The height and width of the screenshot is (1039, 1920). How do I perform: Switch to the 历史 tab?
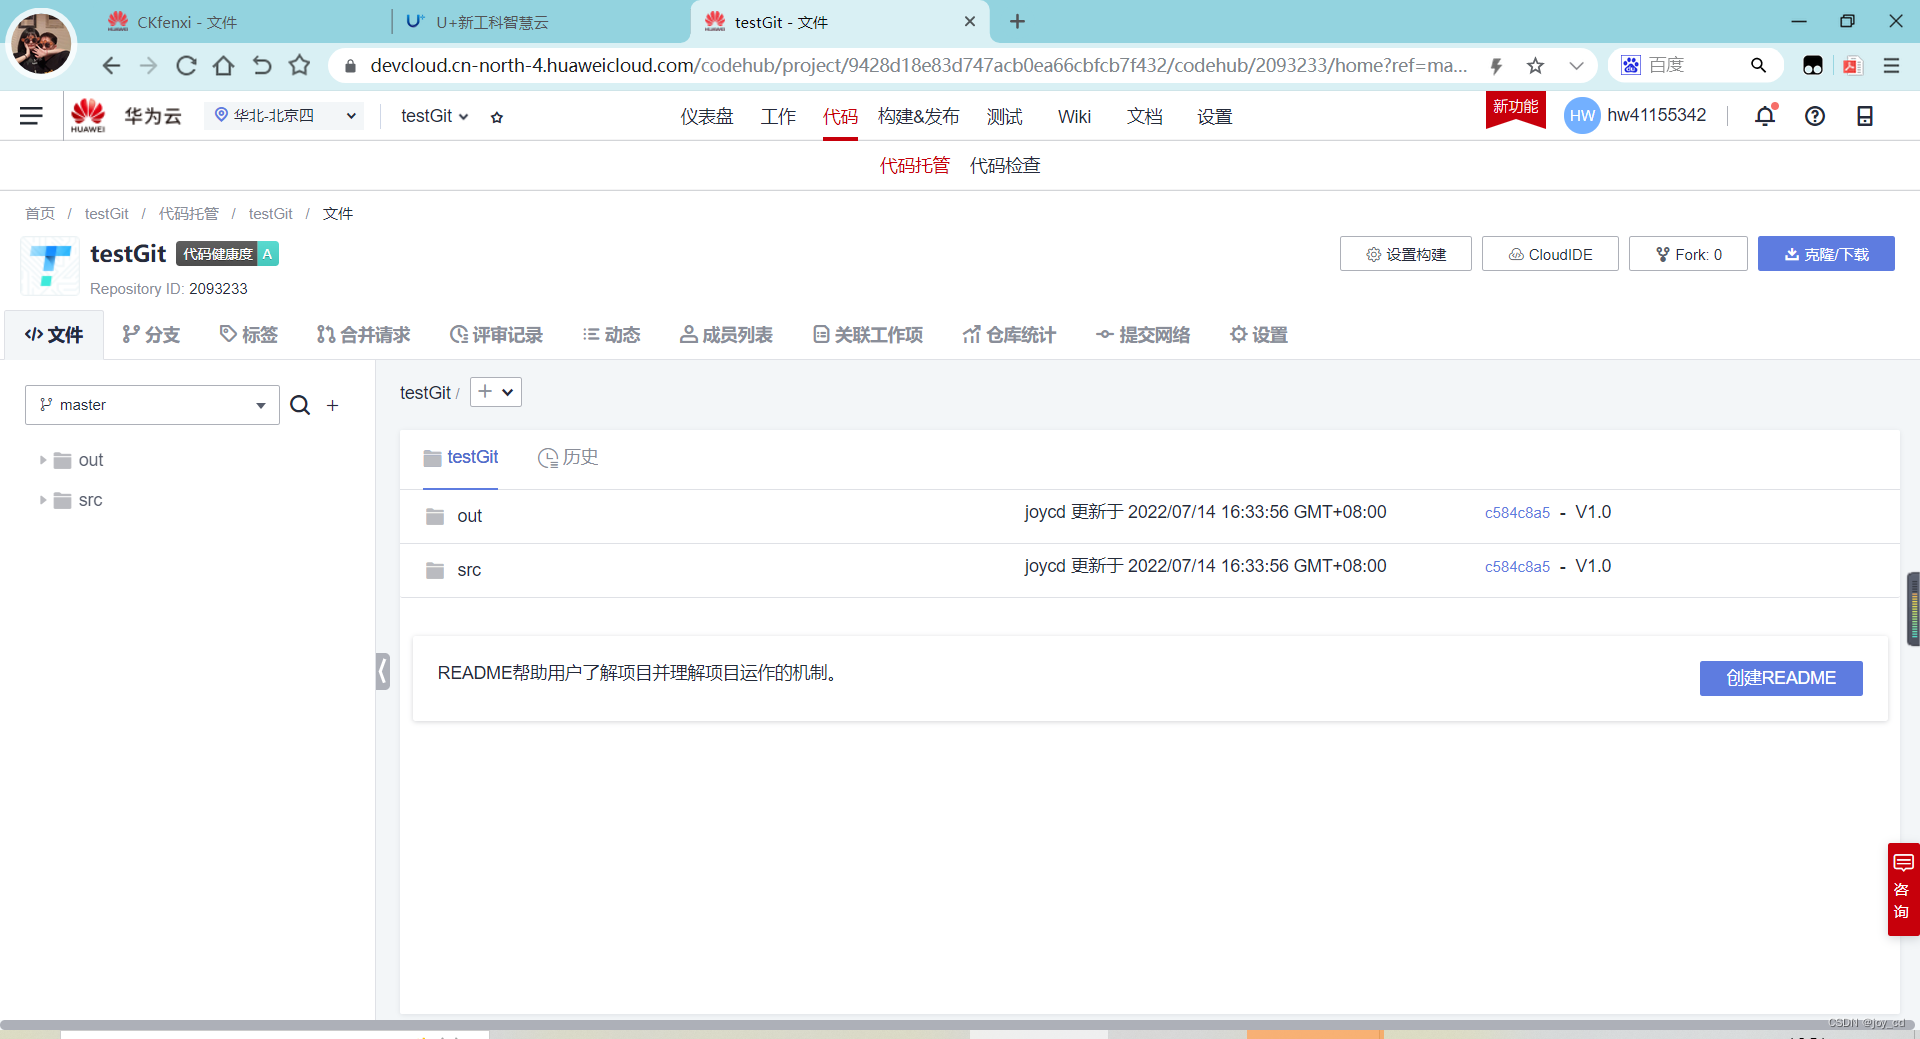point(568,457)
